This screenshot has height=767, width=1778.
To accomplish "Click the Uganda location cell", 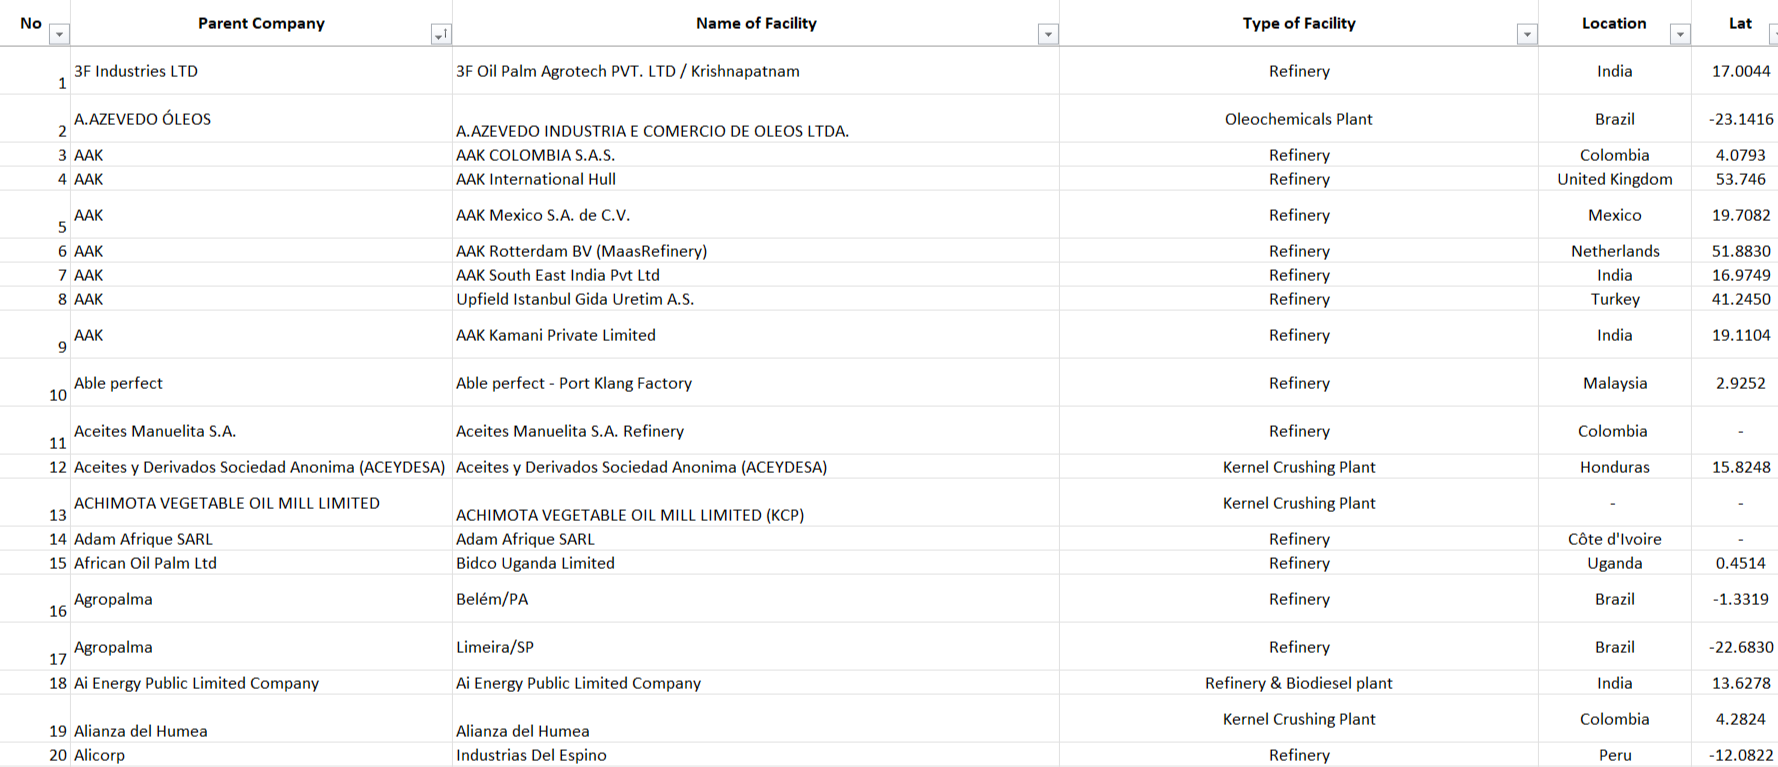I will pyautogui.click(x=1615, y=563).
